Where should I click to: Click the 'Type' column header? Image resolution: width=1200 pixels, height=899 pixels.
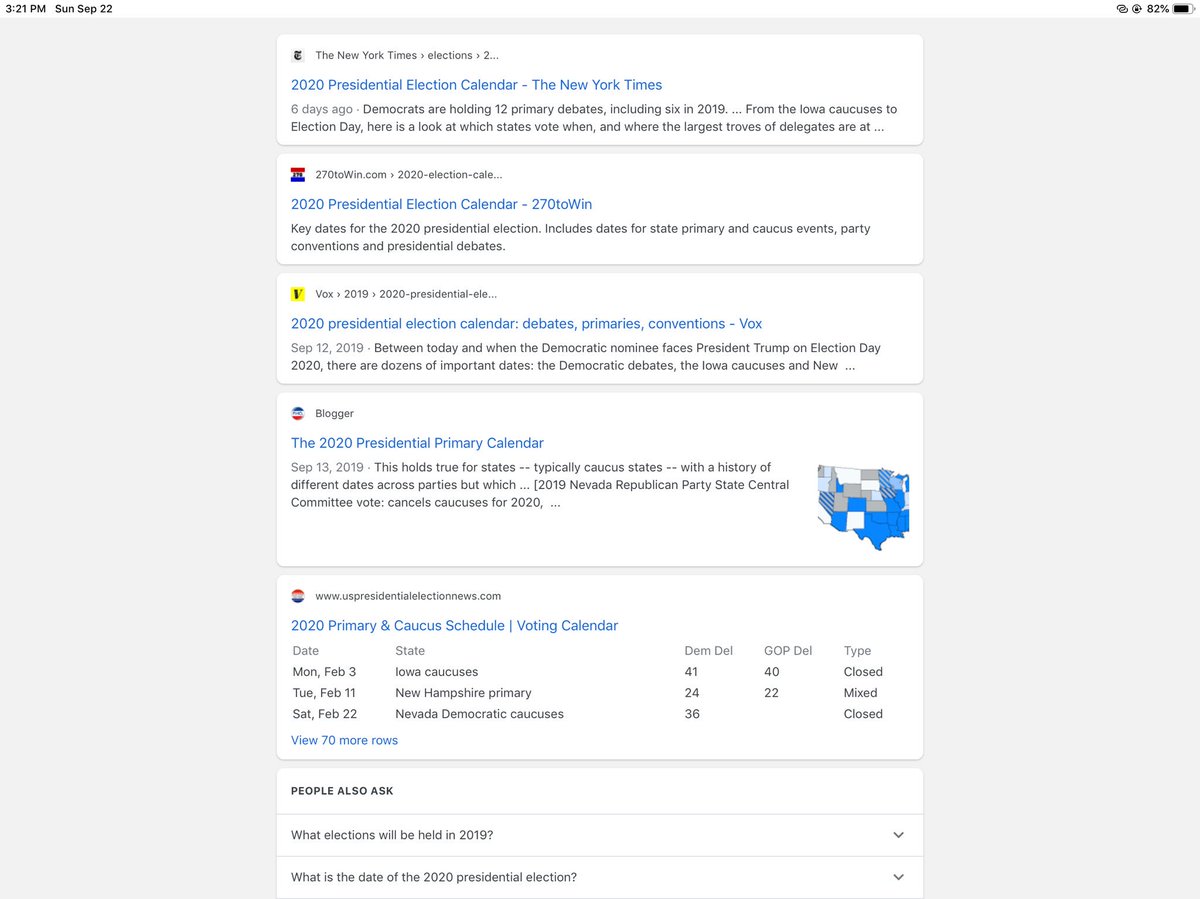(x=857, y=651)
